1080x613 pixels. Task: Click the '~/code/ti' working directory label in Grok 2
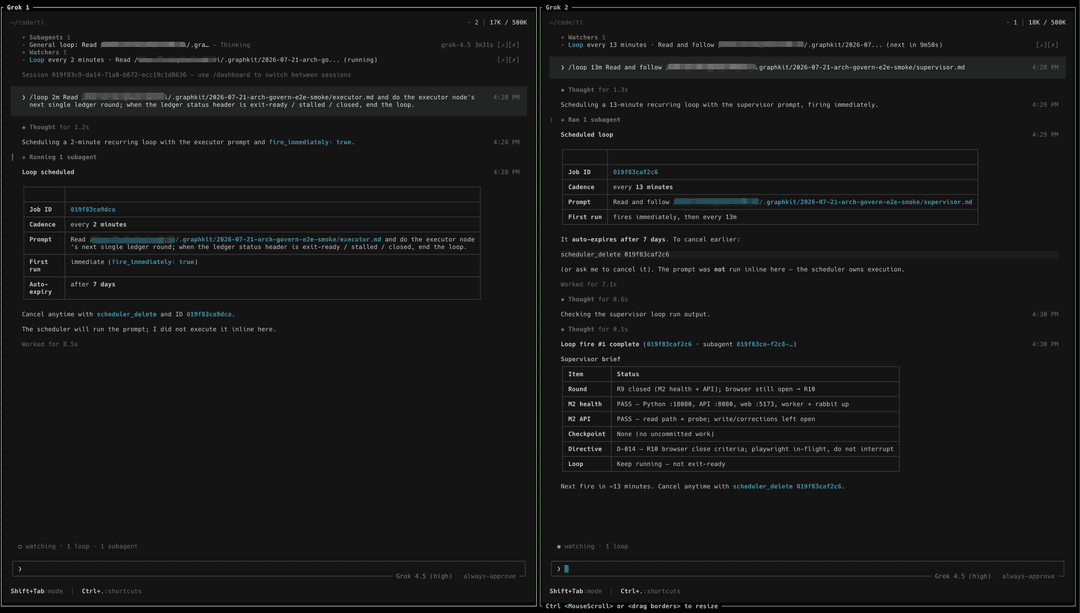point(566,23)
